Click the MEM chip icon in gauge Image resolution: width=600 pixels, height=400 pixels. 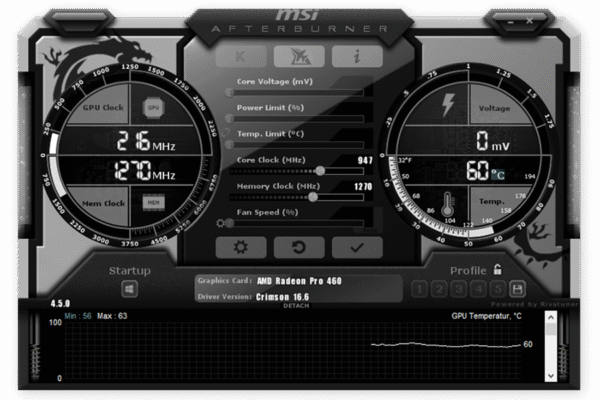pyautogui.click(x=153, y=202)
